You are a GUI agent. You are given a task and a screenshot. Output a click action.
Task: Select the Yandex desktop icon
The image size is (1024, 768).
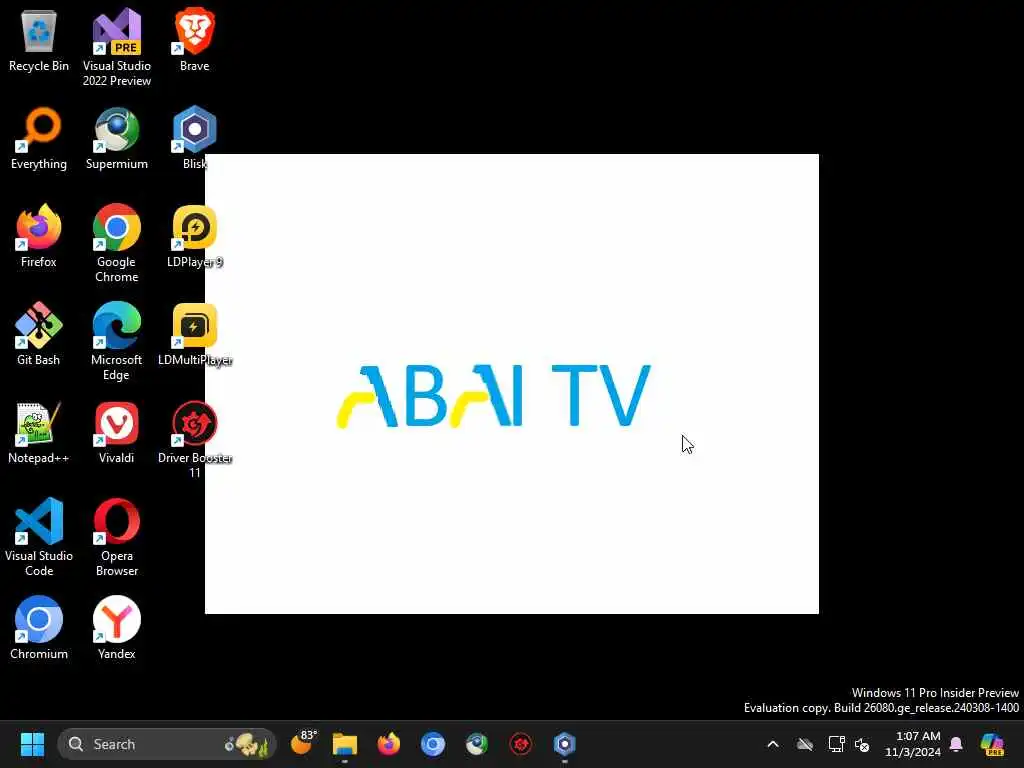click(x=116, y=628)
